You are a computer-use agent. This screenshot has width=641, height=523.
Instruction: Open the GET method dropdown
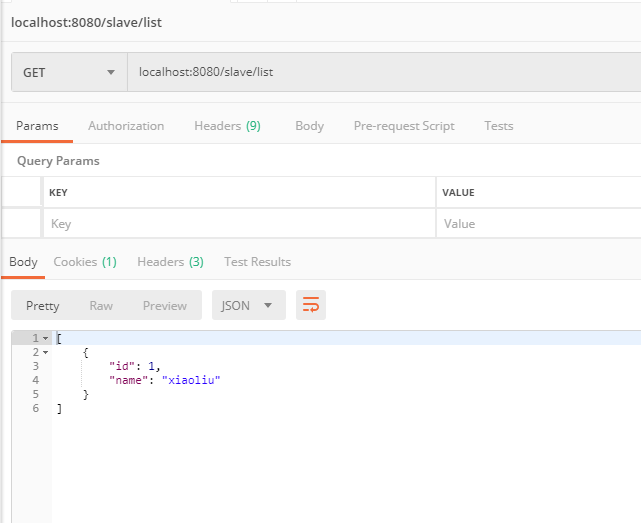coord(69,72)
